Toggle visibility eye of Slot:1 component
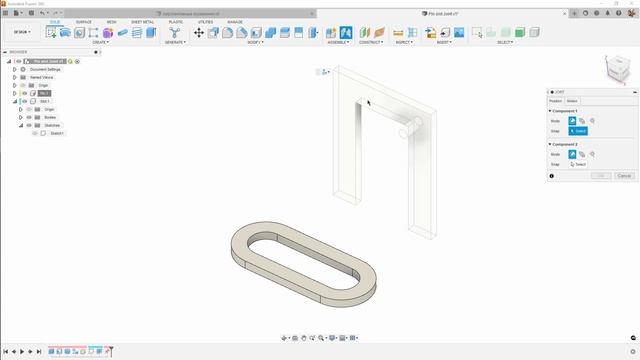This screenshot has width=640, height=360. click(24, 101)
